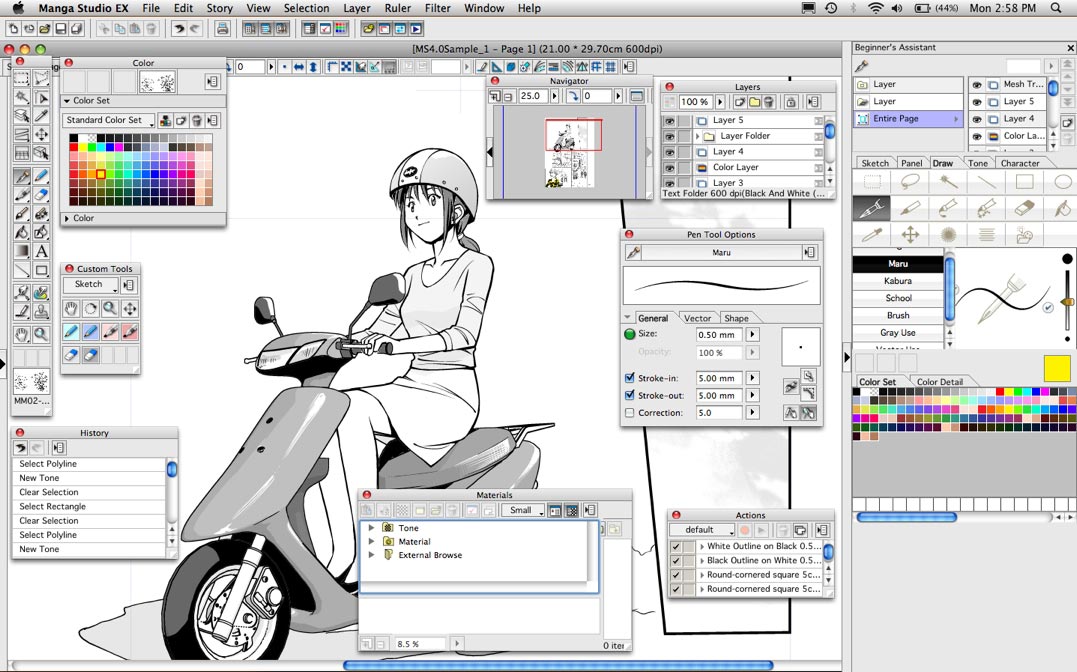Select the Text tool with letter A
The width and height of the screenshot is (1077, 672).
click(41, 251)
